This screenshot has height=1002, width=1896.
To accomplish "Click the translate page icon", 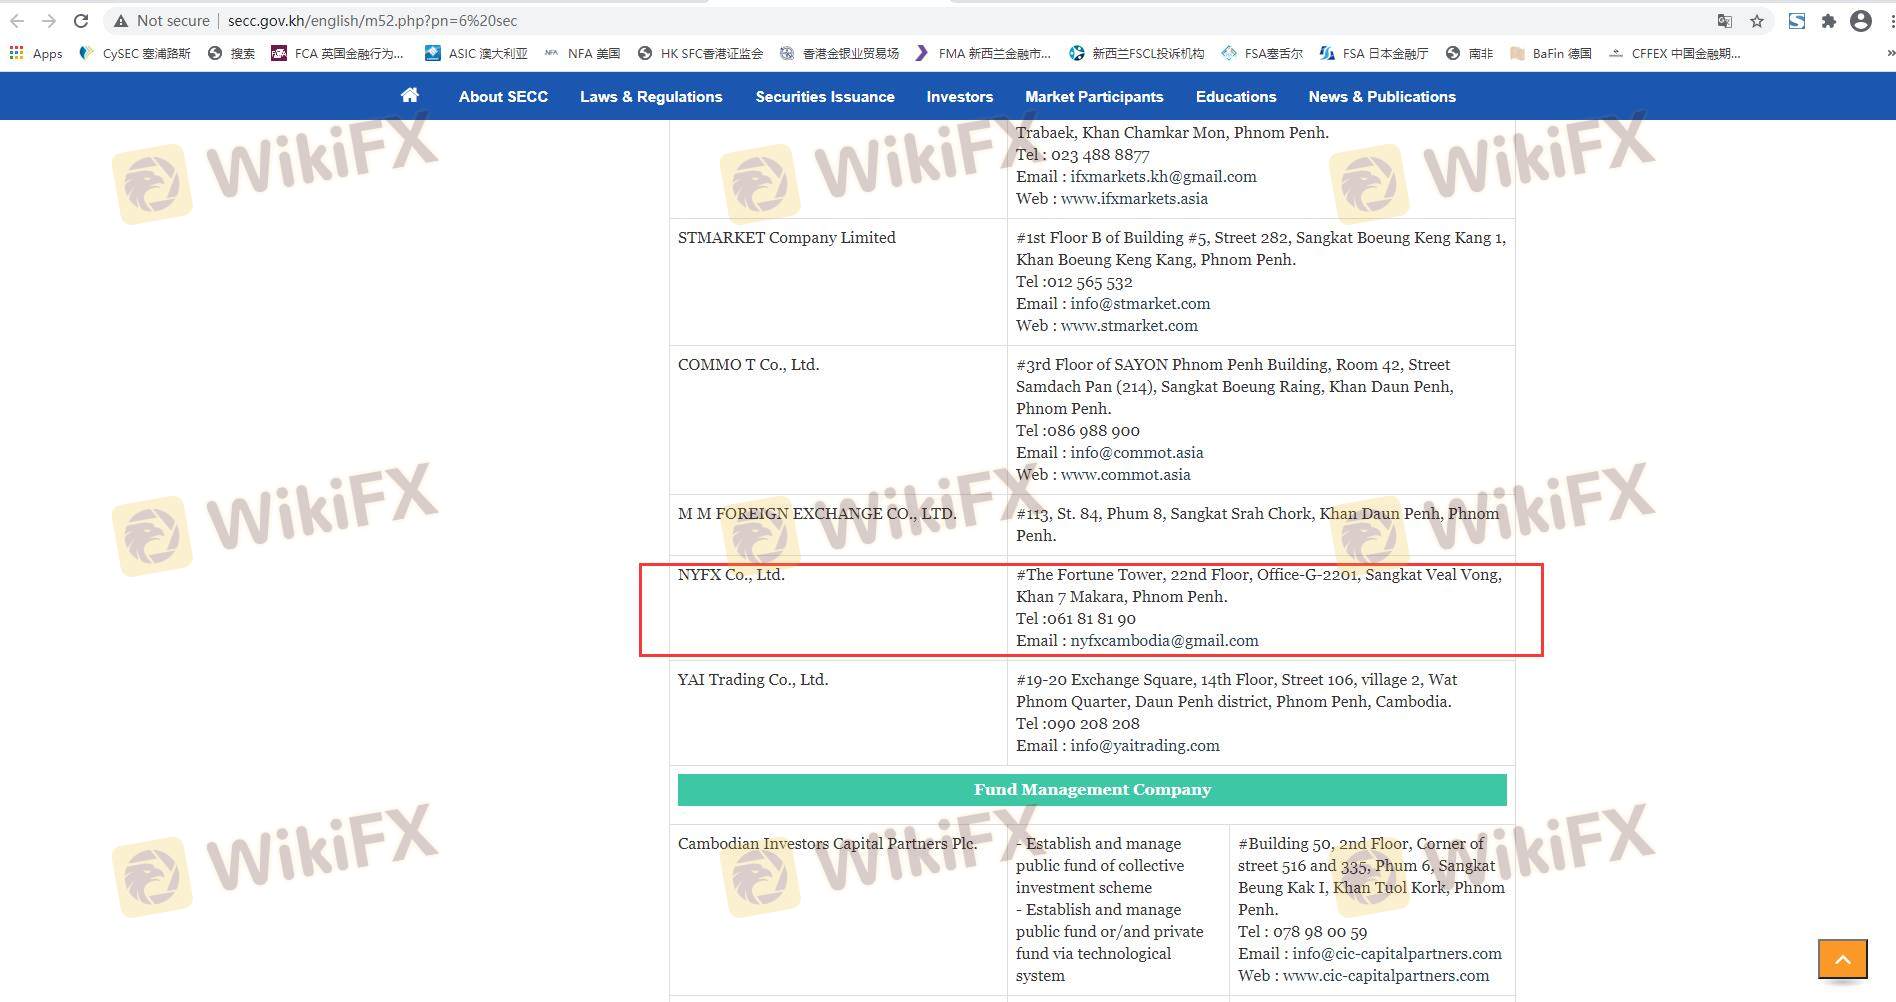I will 1725,21.
